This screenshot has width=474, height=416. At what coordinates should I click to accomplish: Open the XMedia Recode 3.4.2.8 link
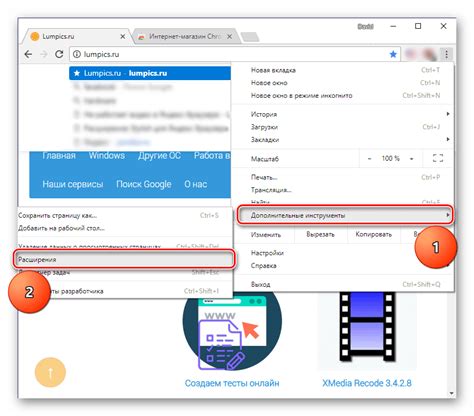tap(367, 383)
